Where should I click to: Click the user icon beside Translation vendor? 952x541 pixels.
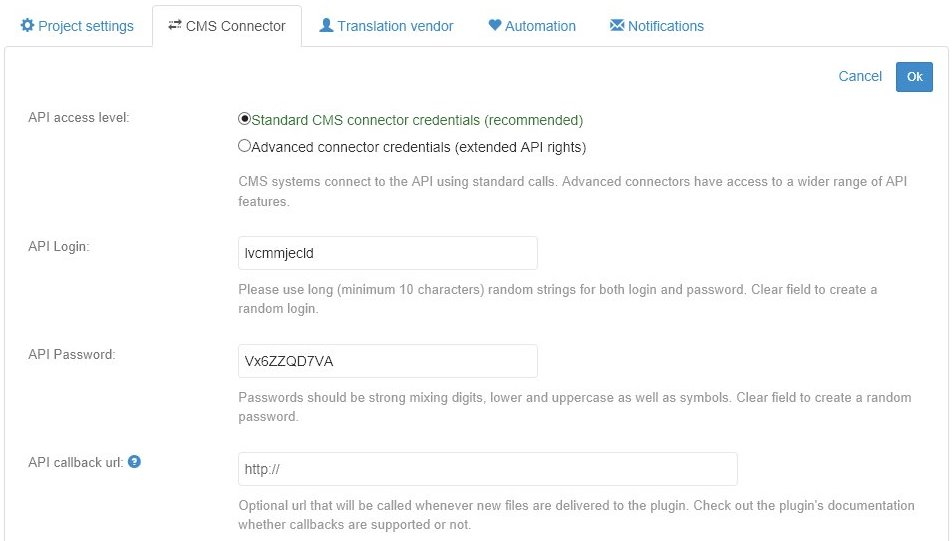(x=326, y=26)
